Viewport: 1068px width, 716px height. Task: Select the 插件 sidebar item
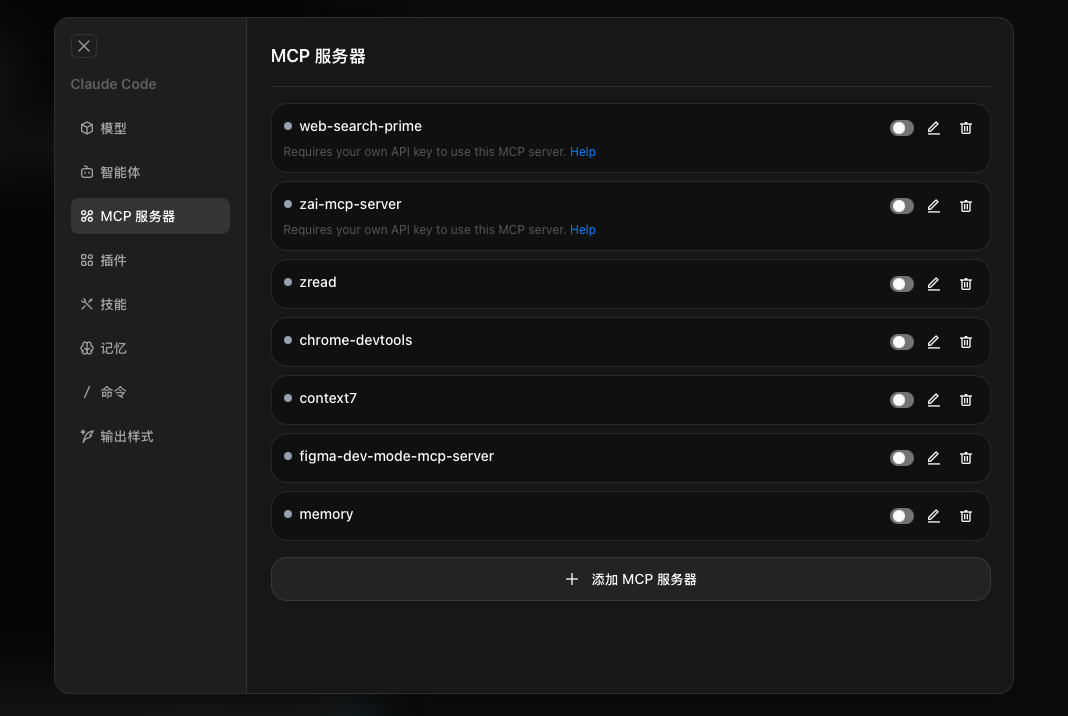113,260
